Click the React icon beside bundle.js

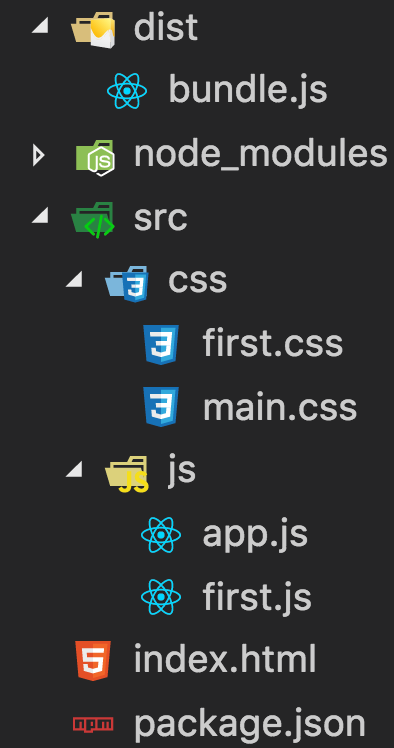[127, 90]
